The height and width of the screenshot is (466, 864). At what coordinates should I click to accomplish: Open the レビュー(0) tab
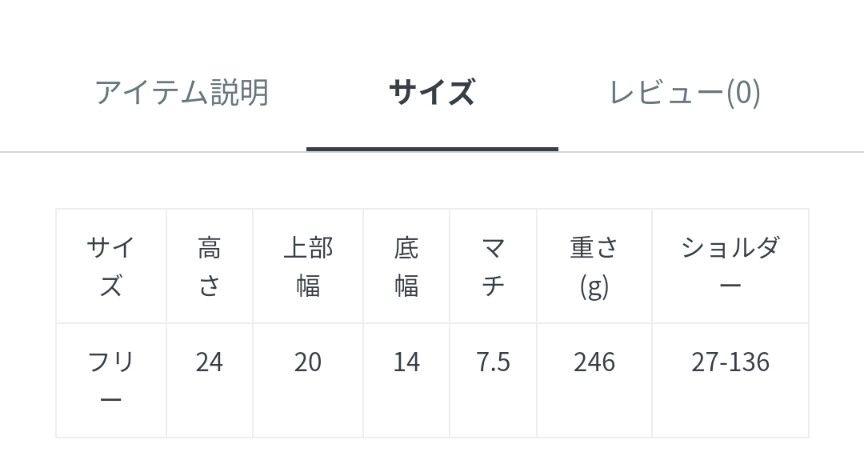pos(685,92)
